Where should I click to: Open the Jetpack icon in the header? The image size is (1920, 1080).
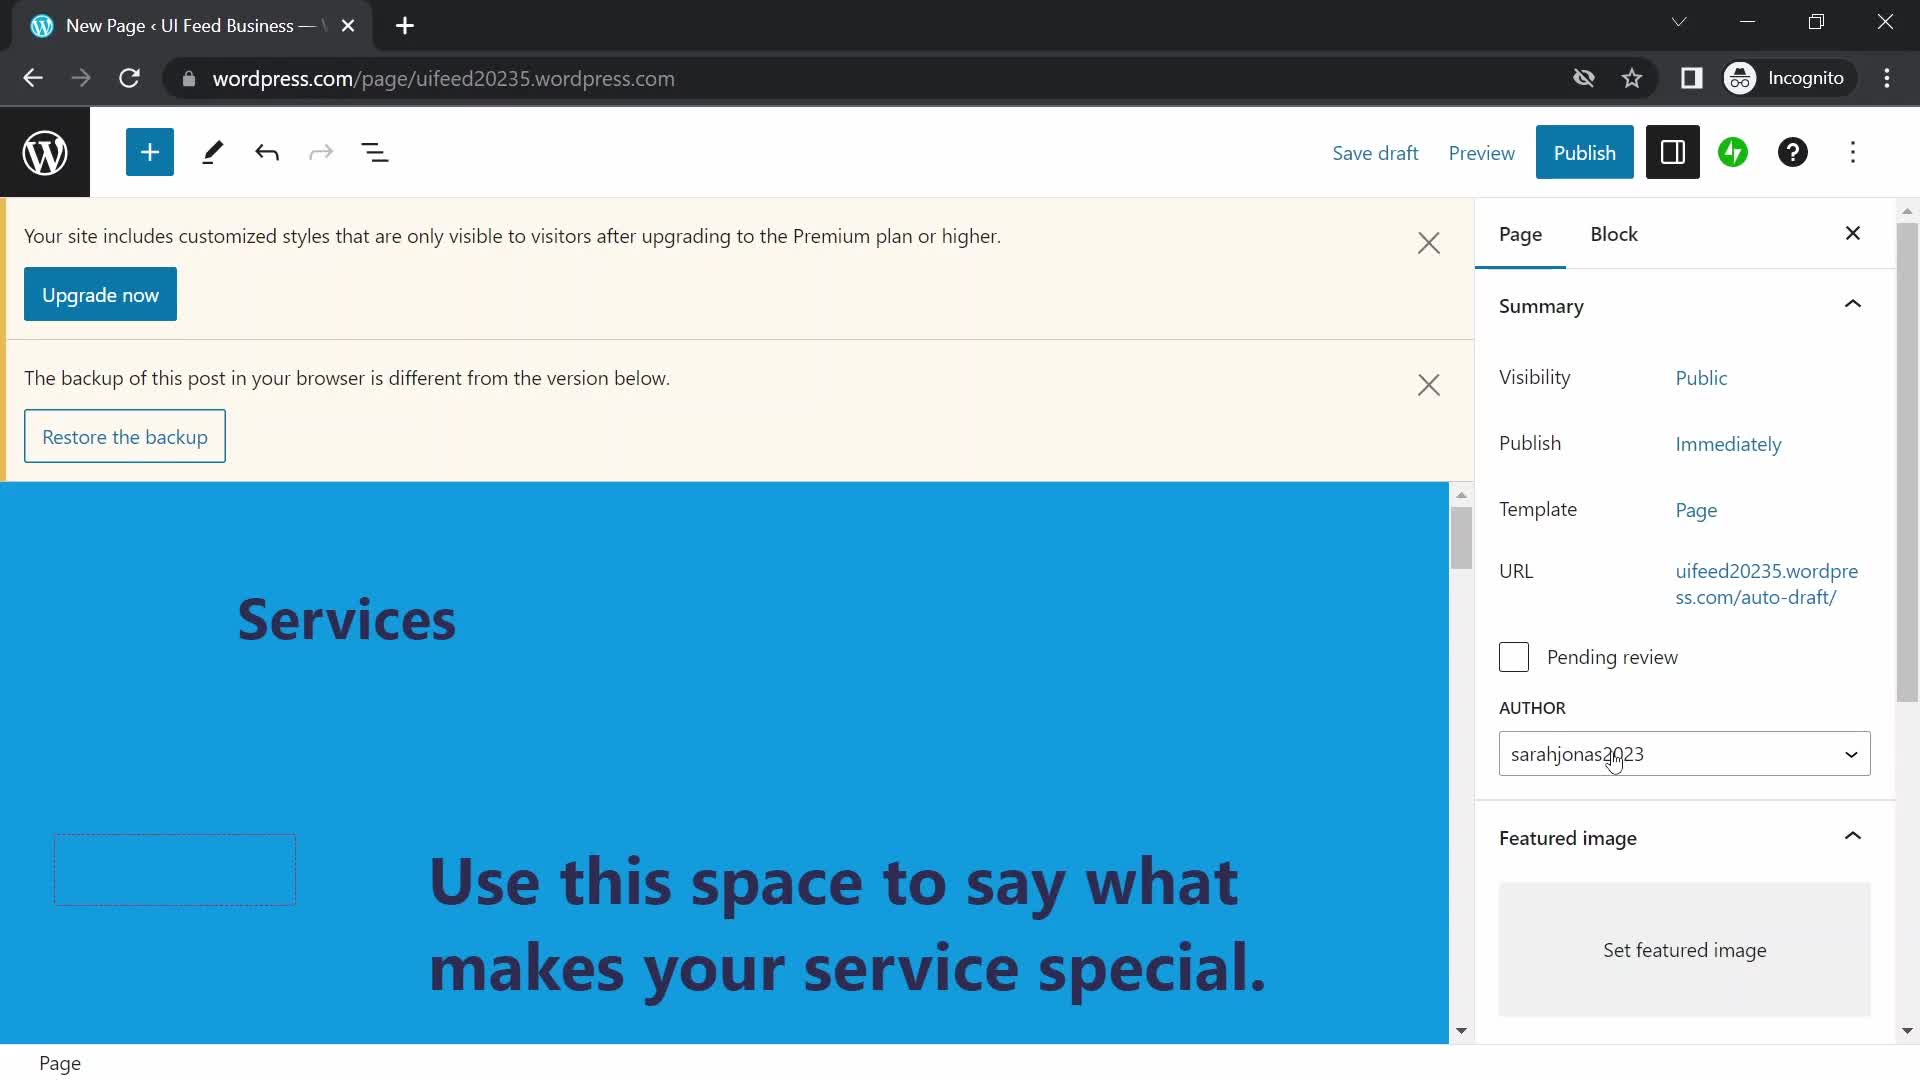point(1733,152)
